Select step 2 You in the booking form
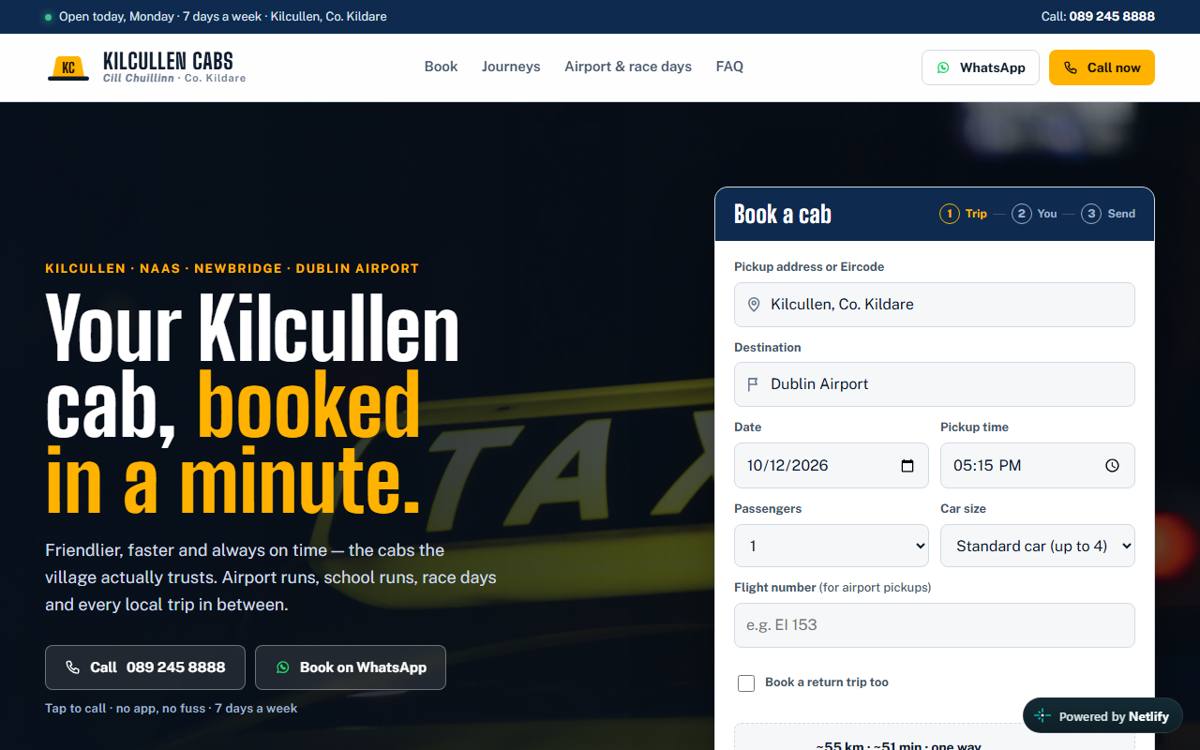Viewport: 1200px width, 750px height. [x=1034, y=213]
